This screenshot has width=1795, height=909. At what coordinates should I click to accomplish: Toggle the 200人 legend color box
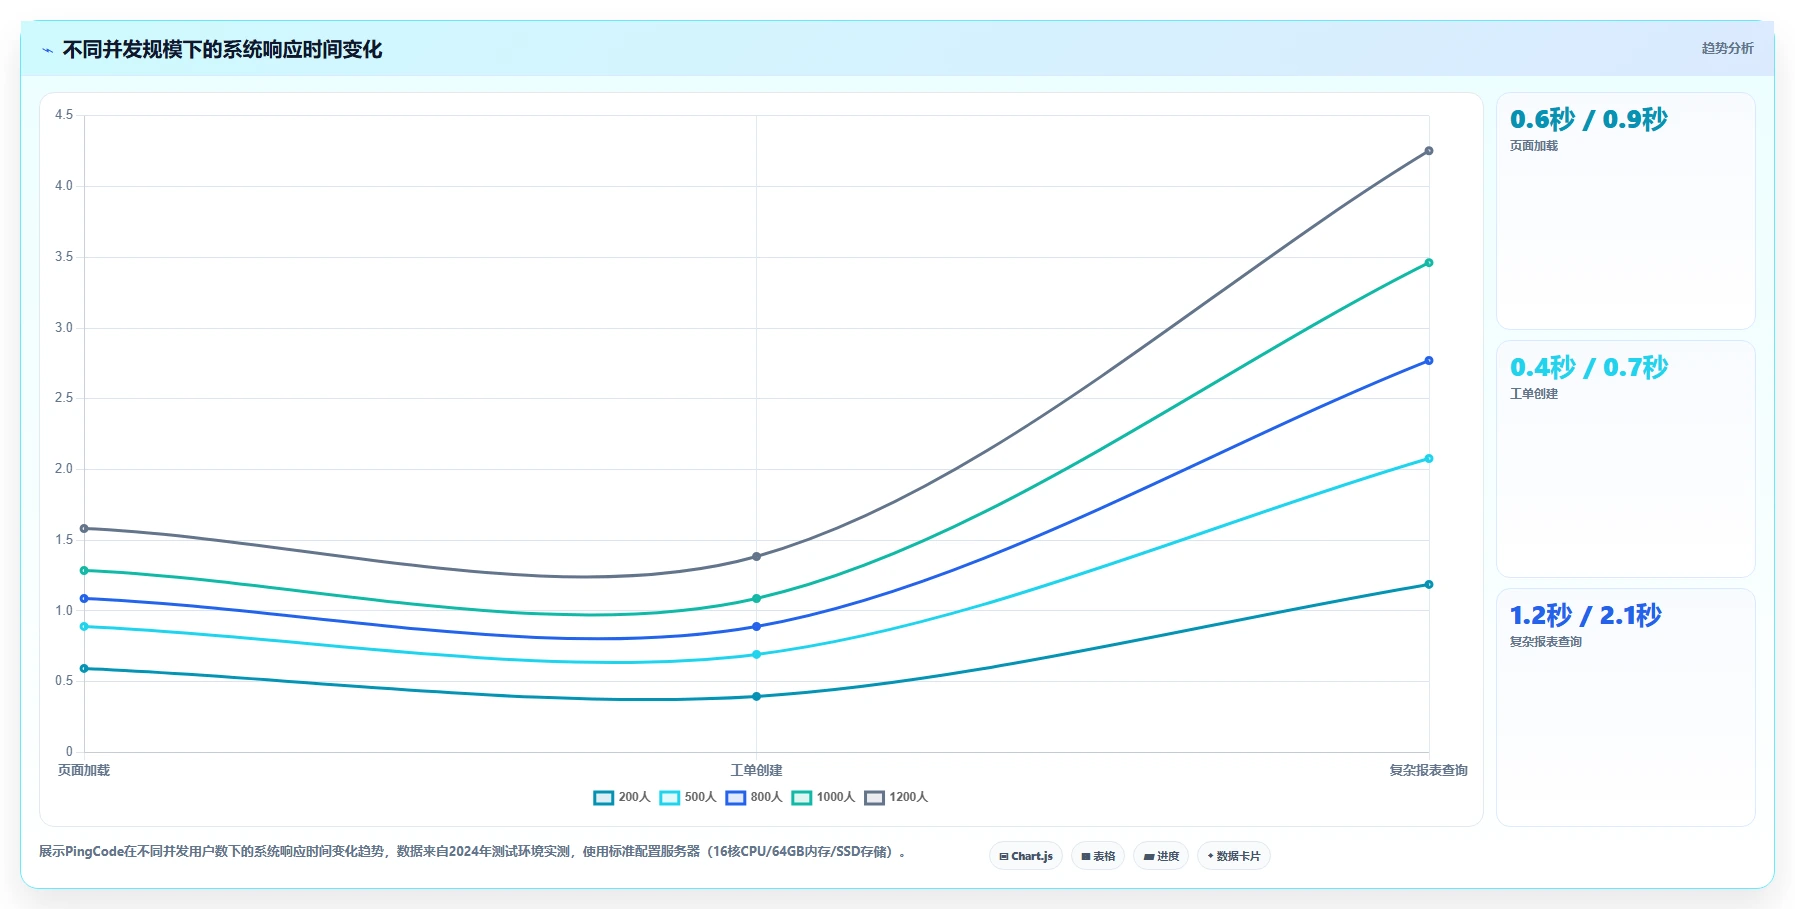click(603, 797)
